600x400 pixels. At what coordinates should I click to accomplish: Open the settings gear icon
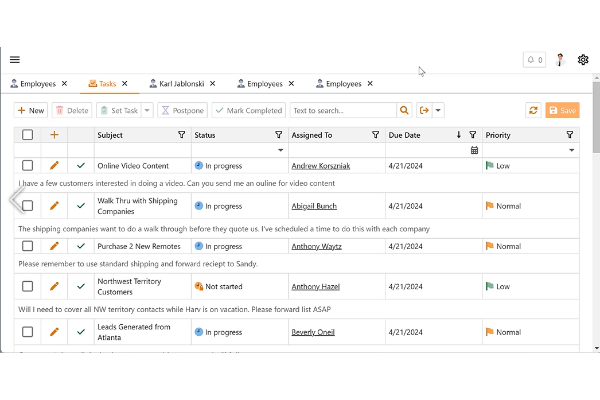click(x=583, y=60)
